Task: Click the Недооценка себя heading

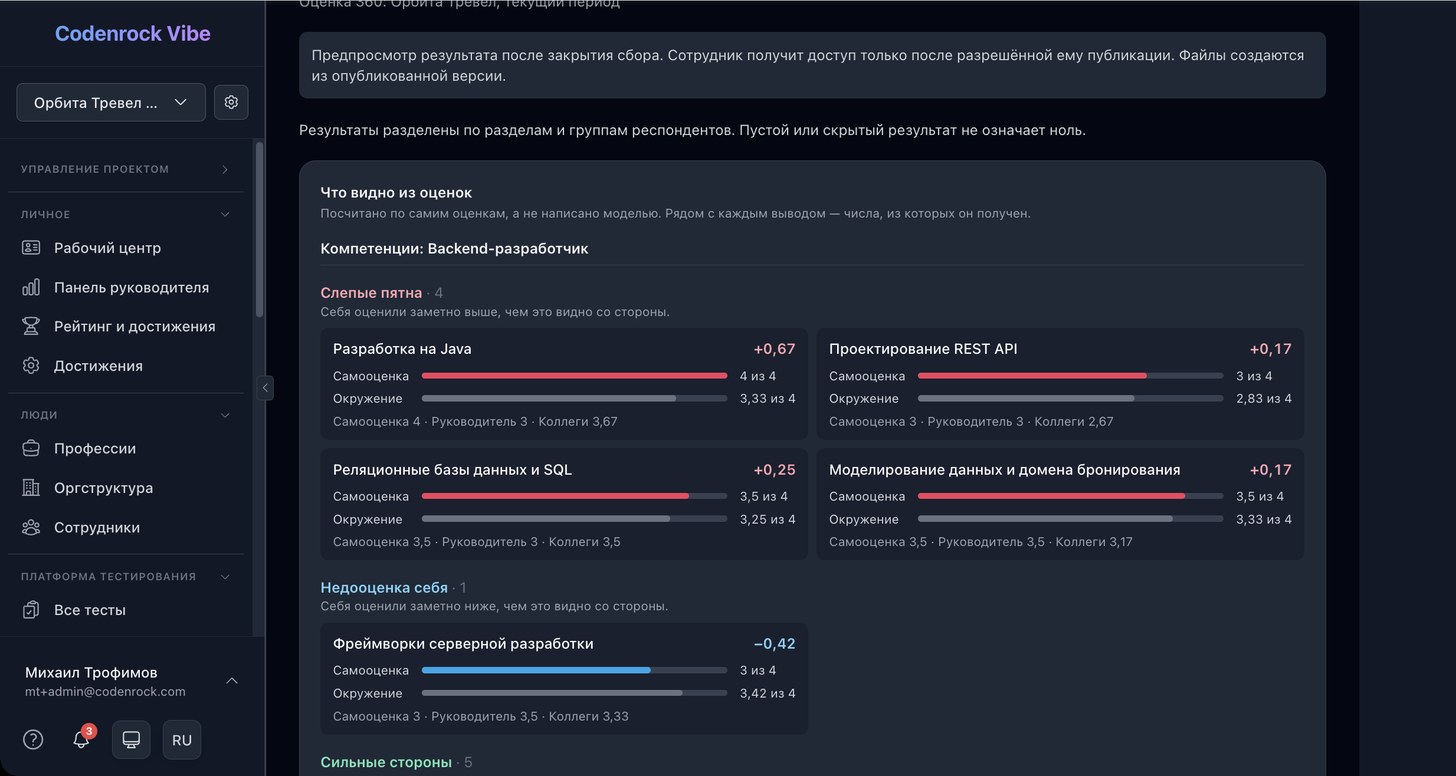Action: (384, 588)
